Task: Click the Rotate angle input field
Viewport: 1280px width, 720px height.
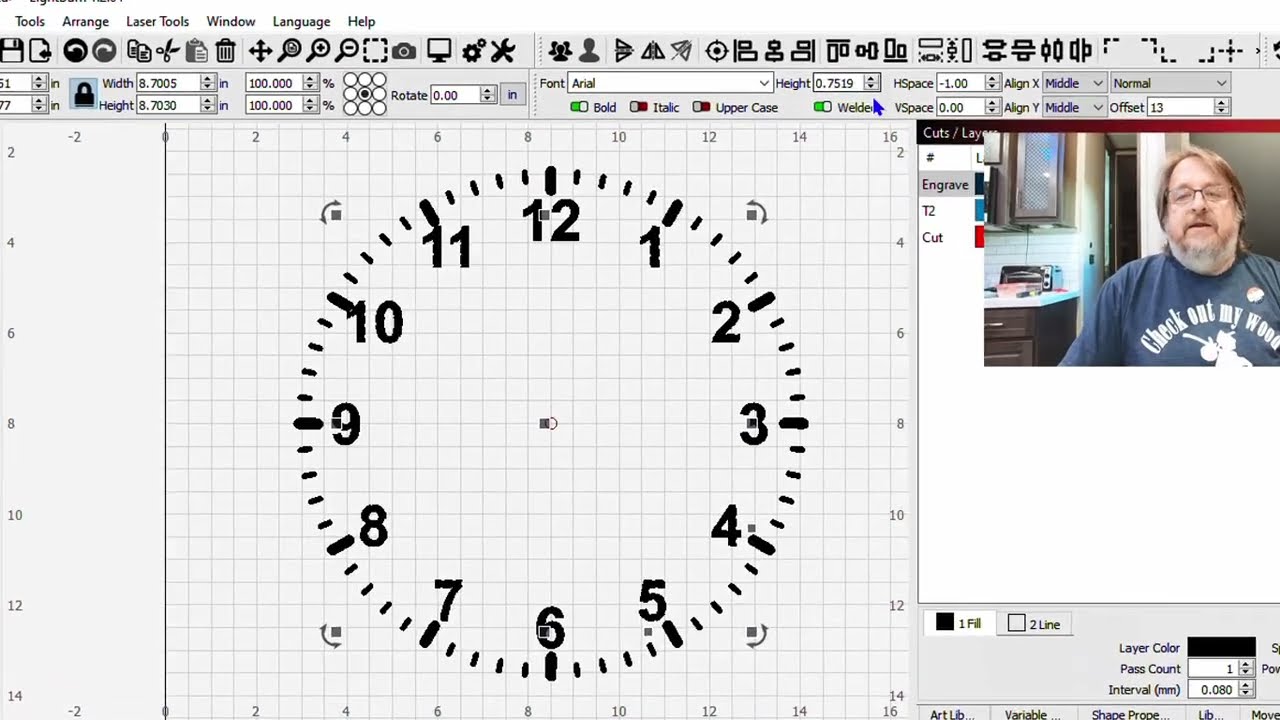Action: tap(455, 95)
